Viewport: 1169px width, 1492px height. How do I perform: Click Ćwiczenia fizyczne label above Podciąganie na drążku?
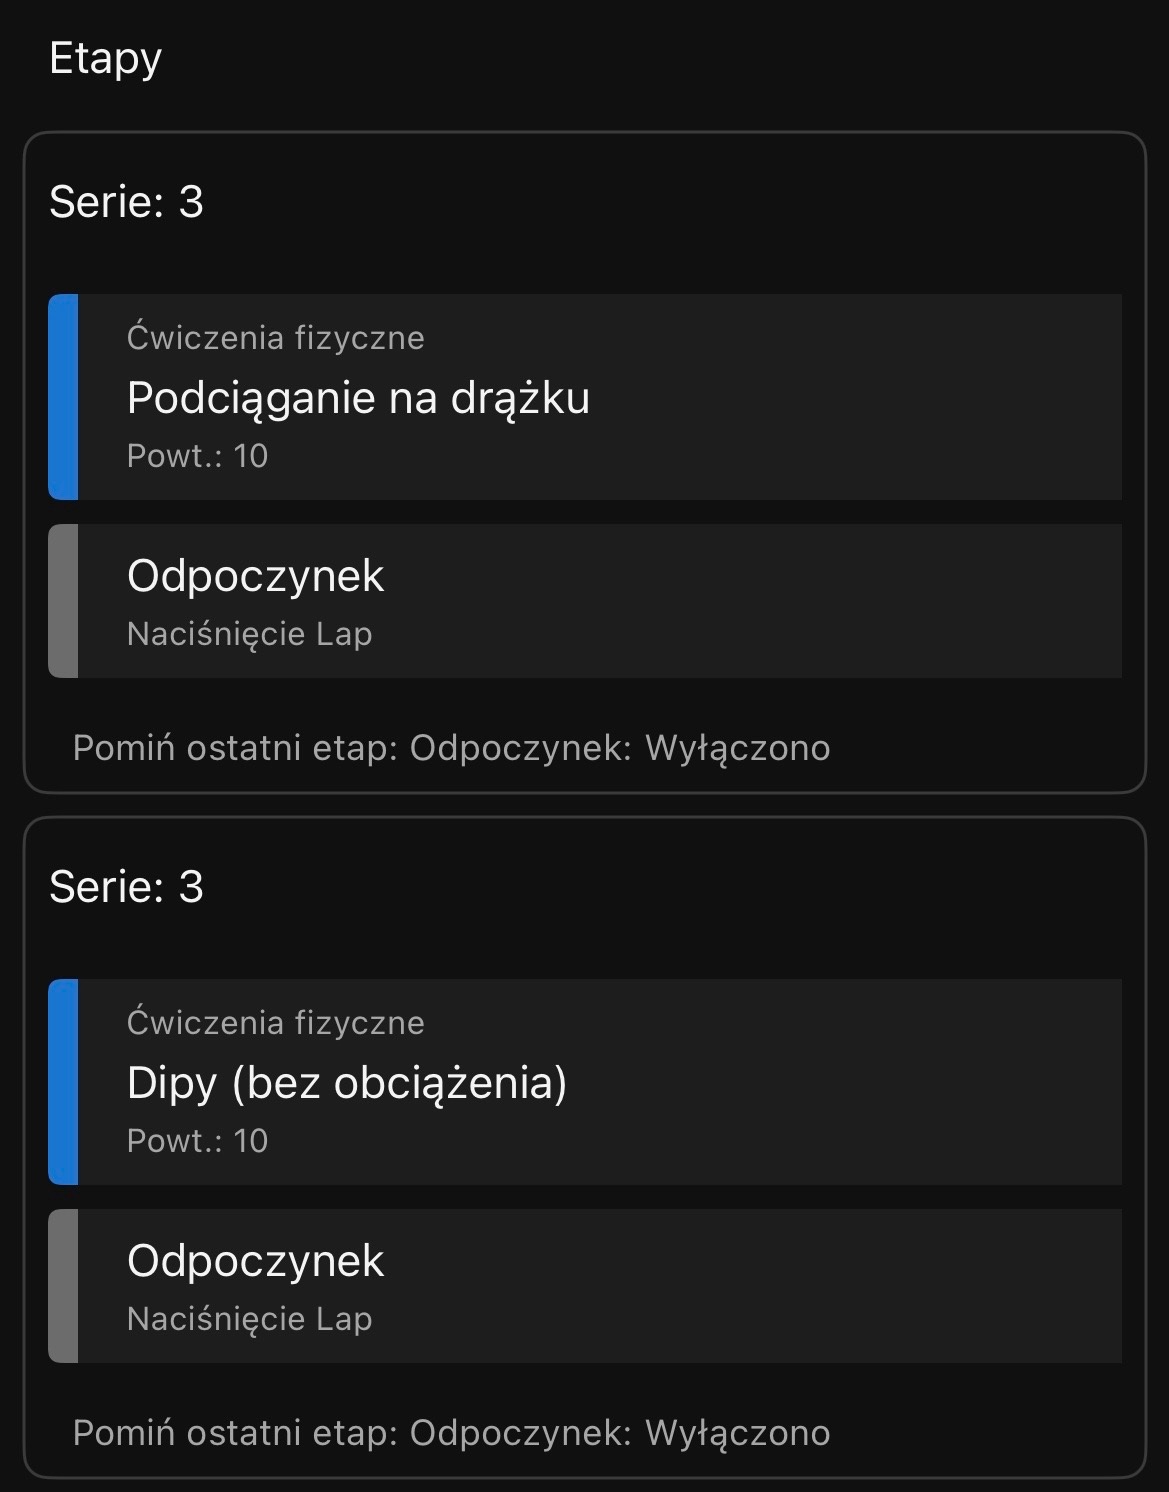(x=275, y=338)
